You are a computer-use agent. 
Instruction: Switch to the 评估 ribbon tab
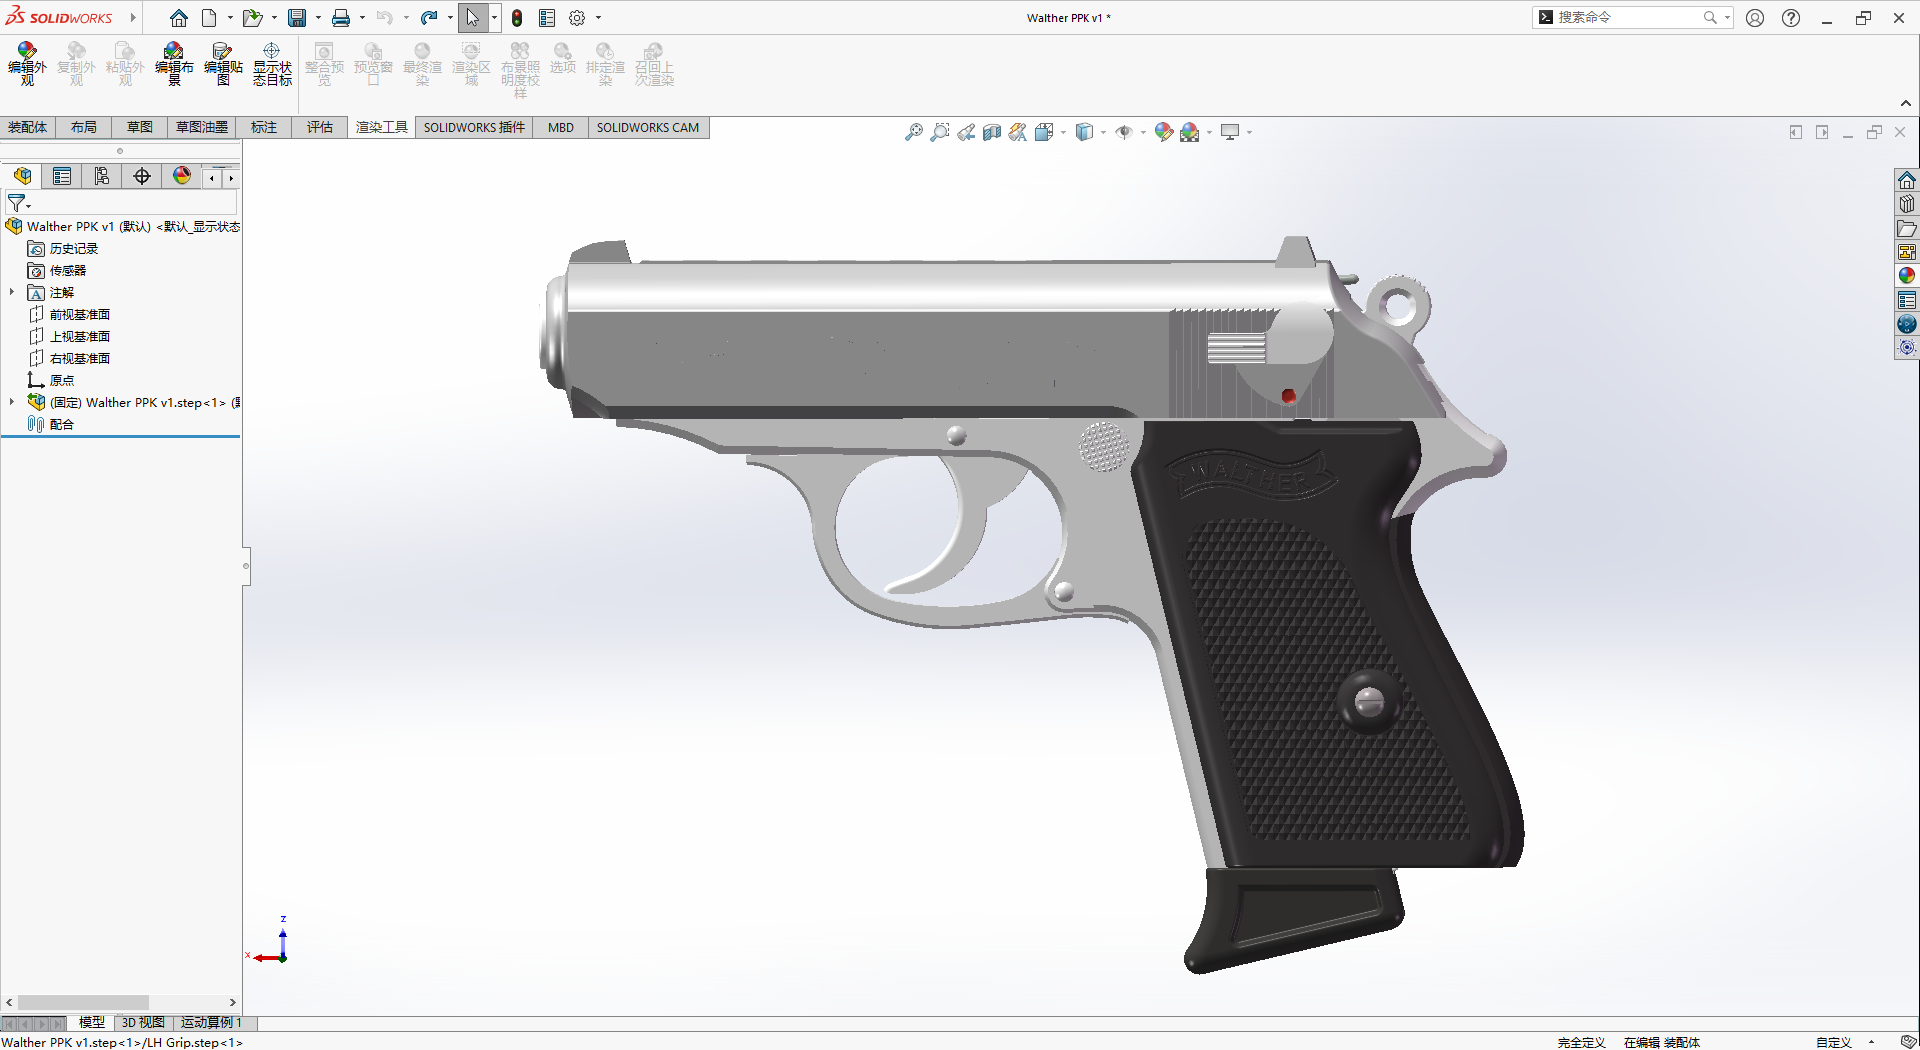[x=320, y=127]
